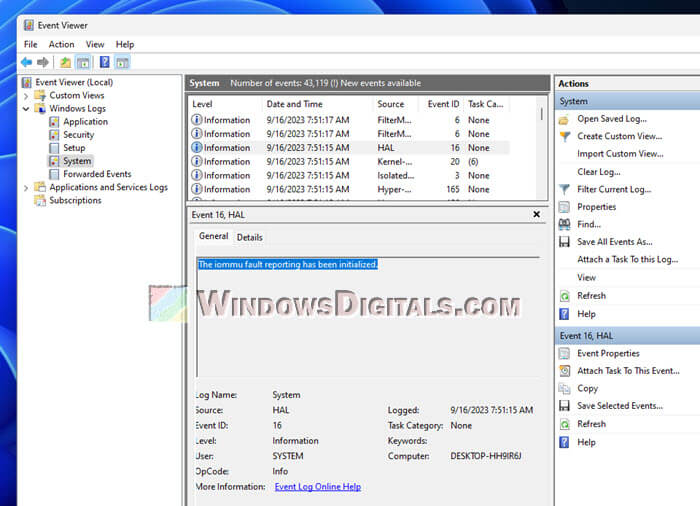Sort by the Event ID column header

tap(441, 104)
